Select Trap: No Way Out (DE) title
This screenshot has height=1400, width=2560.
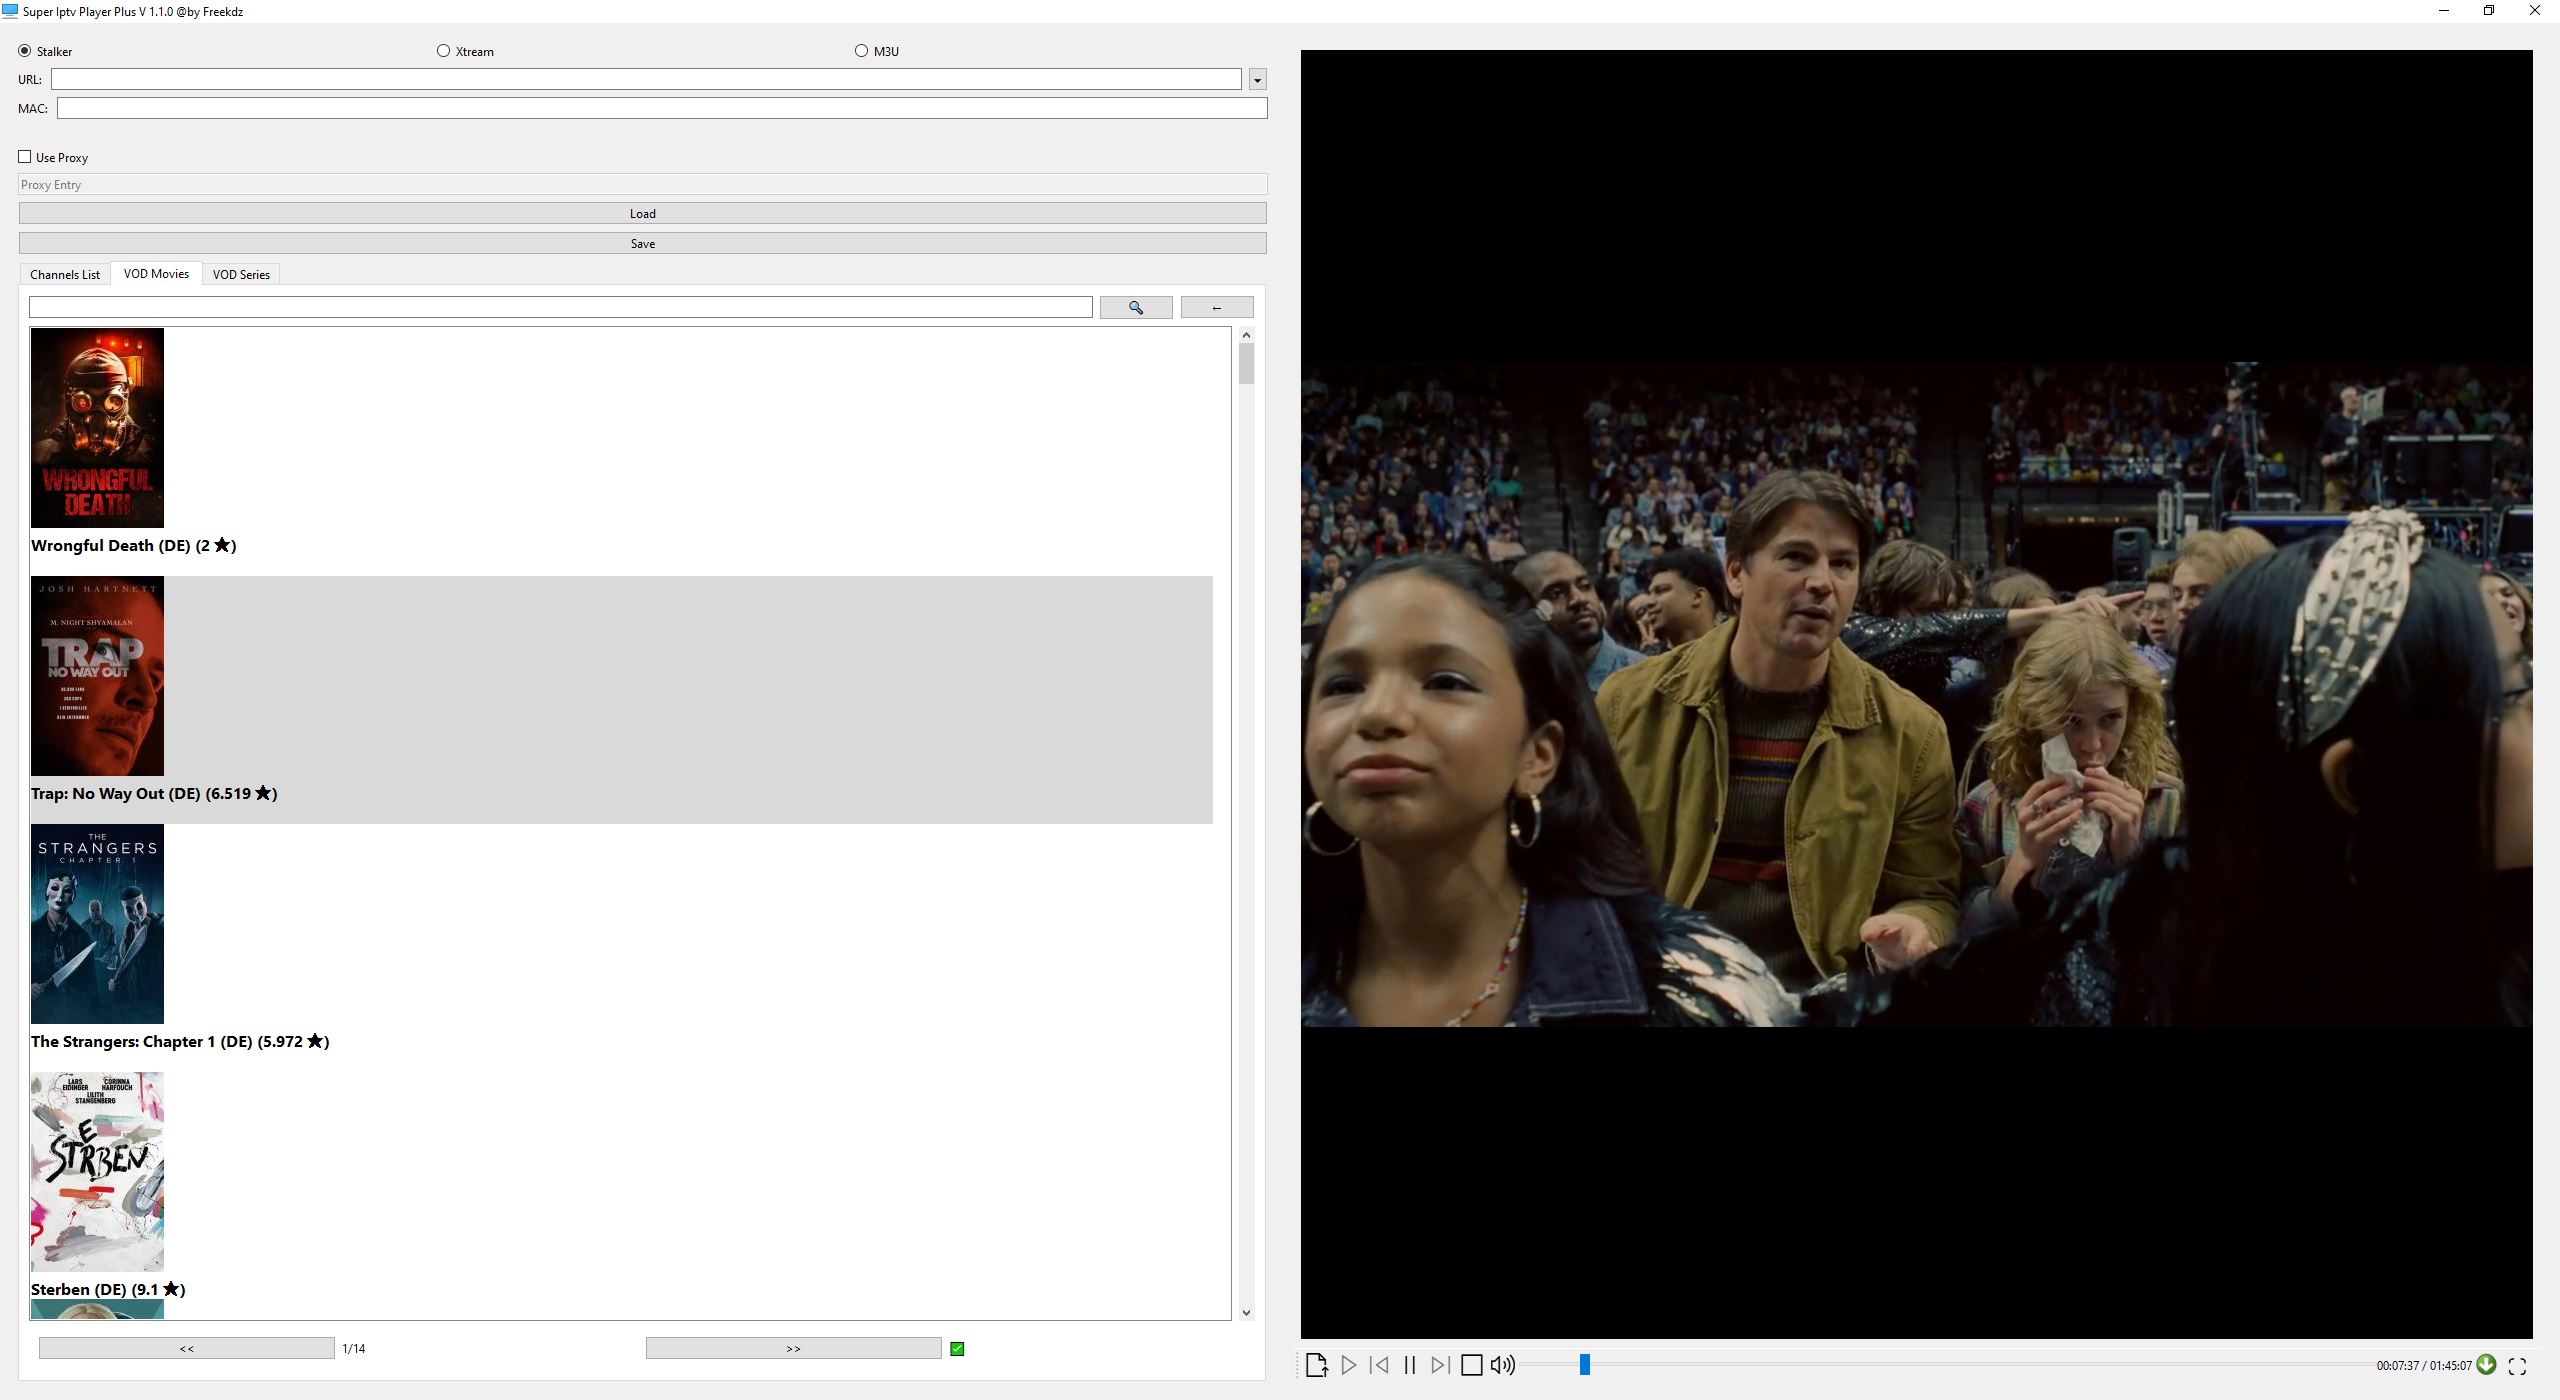point(154,793)
